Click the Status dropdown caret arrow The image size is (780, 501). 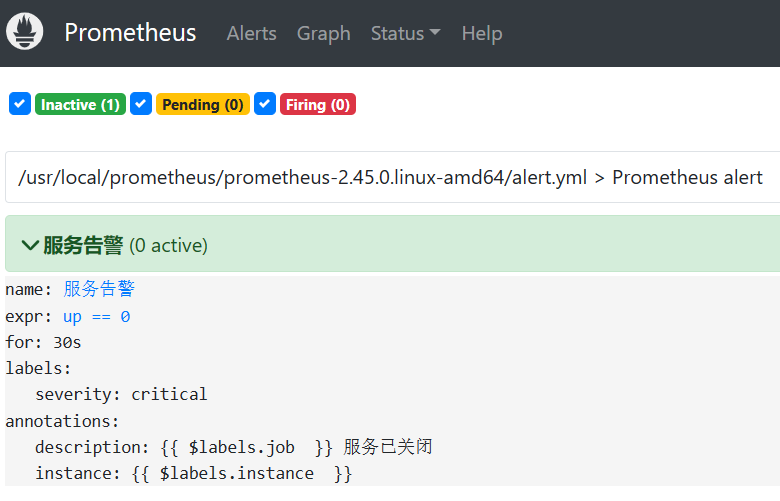click(435, 33)
